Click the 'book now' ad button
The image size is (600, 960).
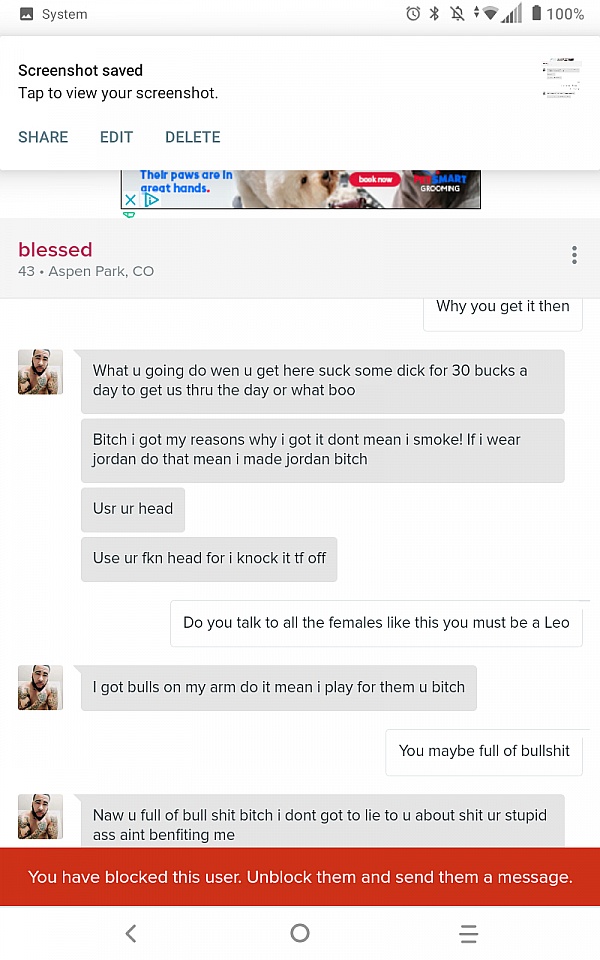tap(376, 179)
